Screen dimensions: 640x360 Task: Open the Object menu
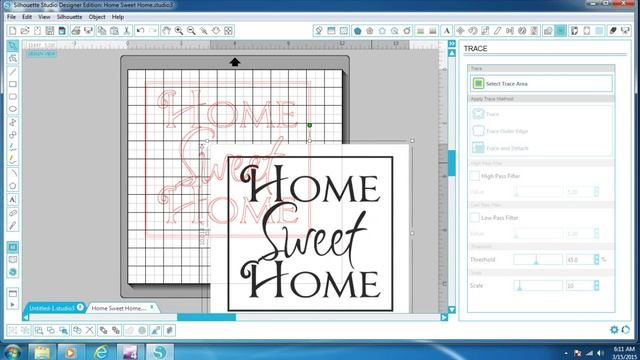[97, 17]
